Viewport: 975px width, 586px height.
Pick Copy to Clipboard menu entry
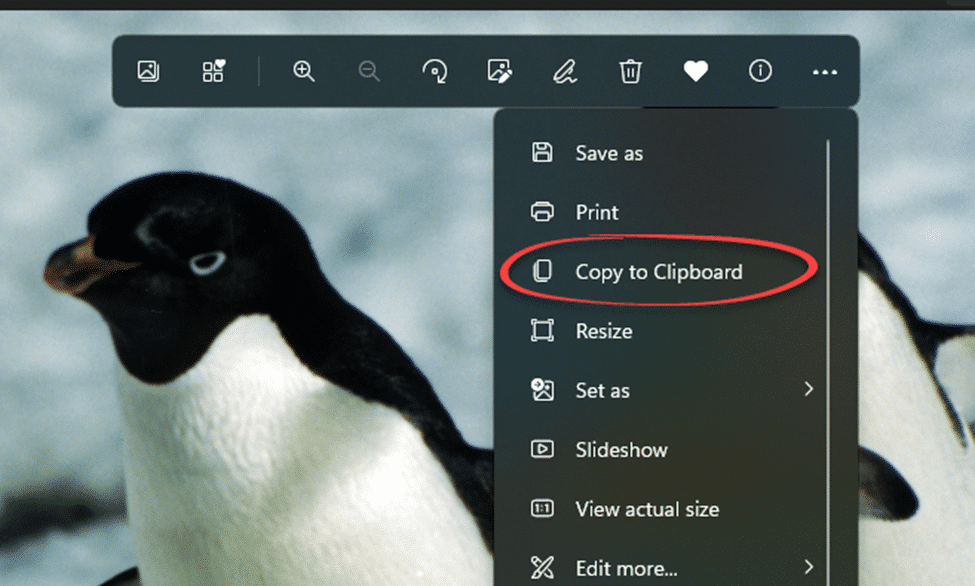point(658,271)
